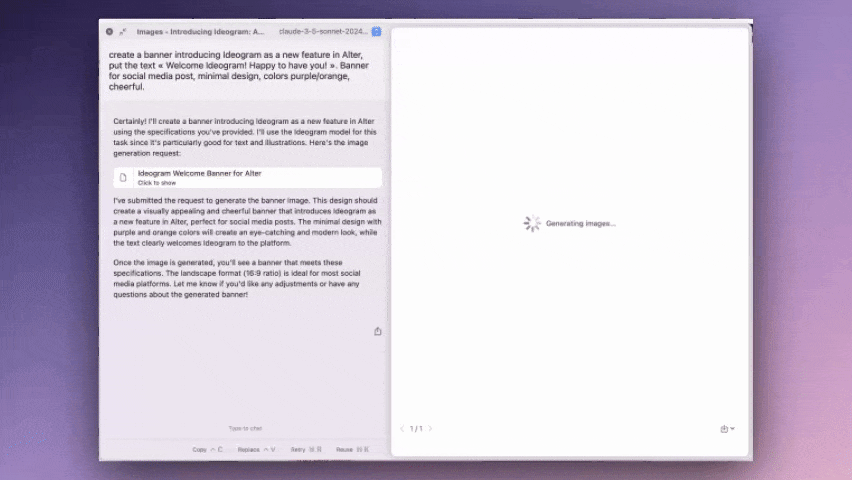Viewport: 852px width, 480px height.
Task: Collapse the window with the shrink arrows icon
Action: click(123, 32)
